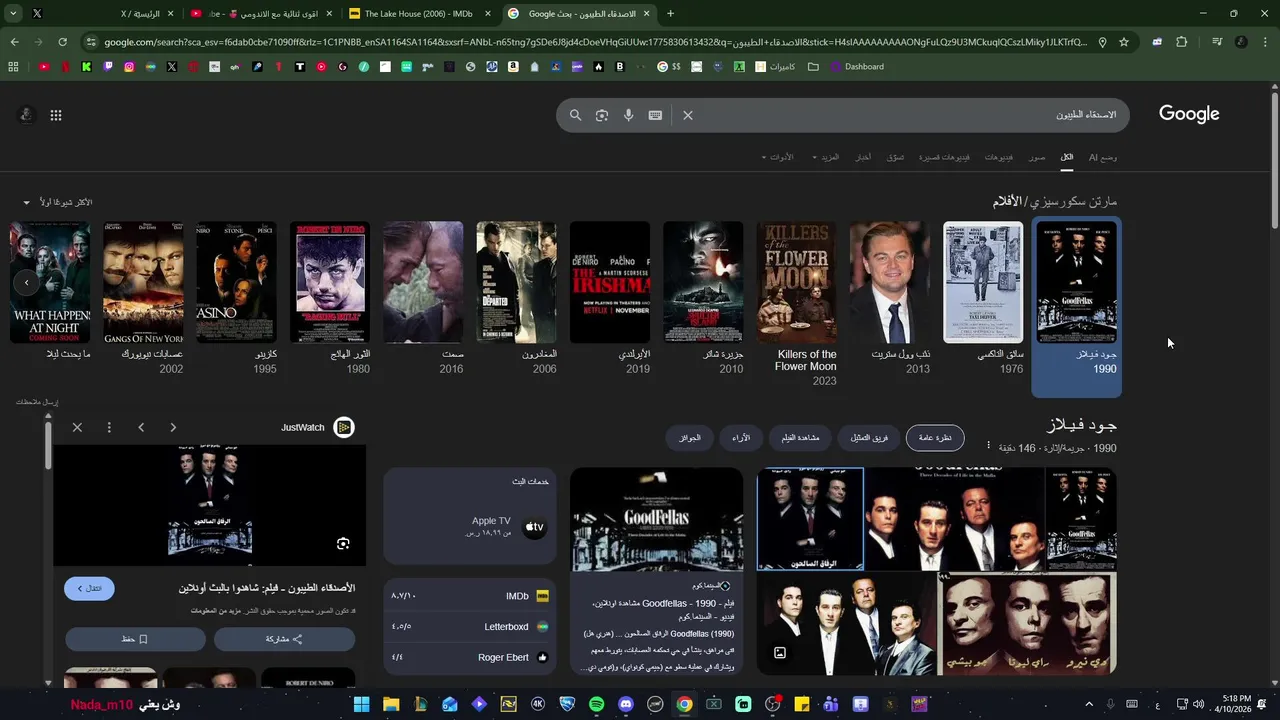Image resolution: width=1280 pixels, height=720 pixels.
Task: Click the حفظ (Save) button
Action: click(x=135, y=639)
